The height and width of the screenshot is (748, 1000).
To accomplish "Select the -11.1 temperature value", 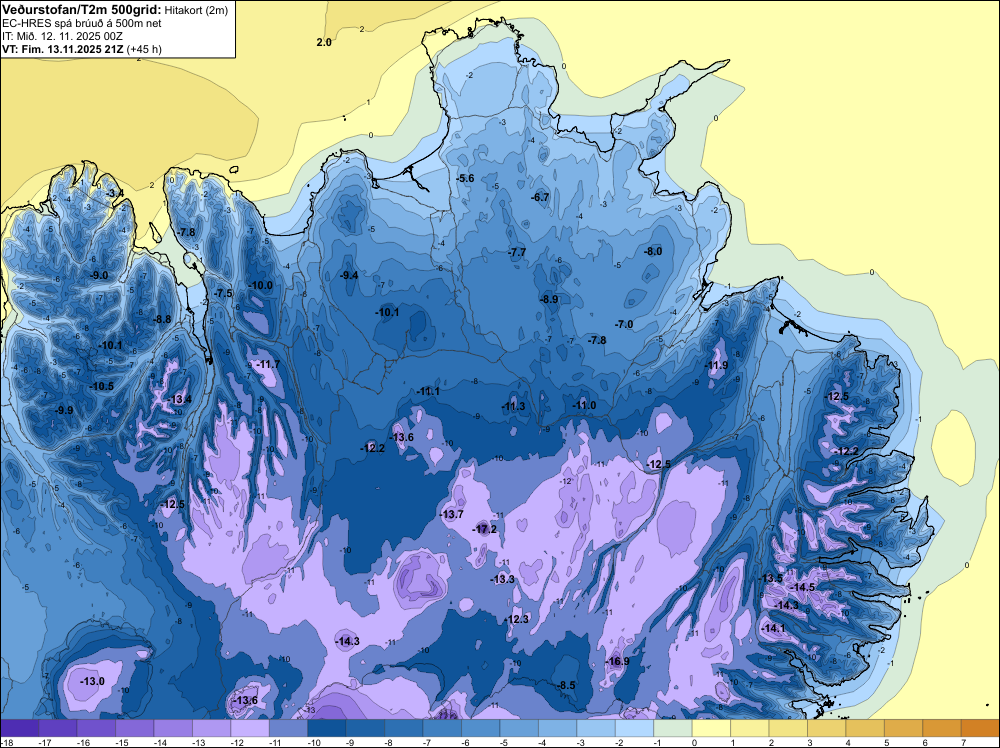I will [x=428, y=392].
